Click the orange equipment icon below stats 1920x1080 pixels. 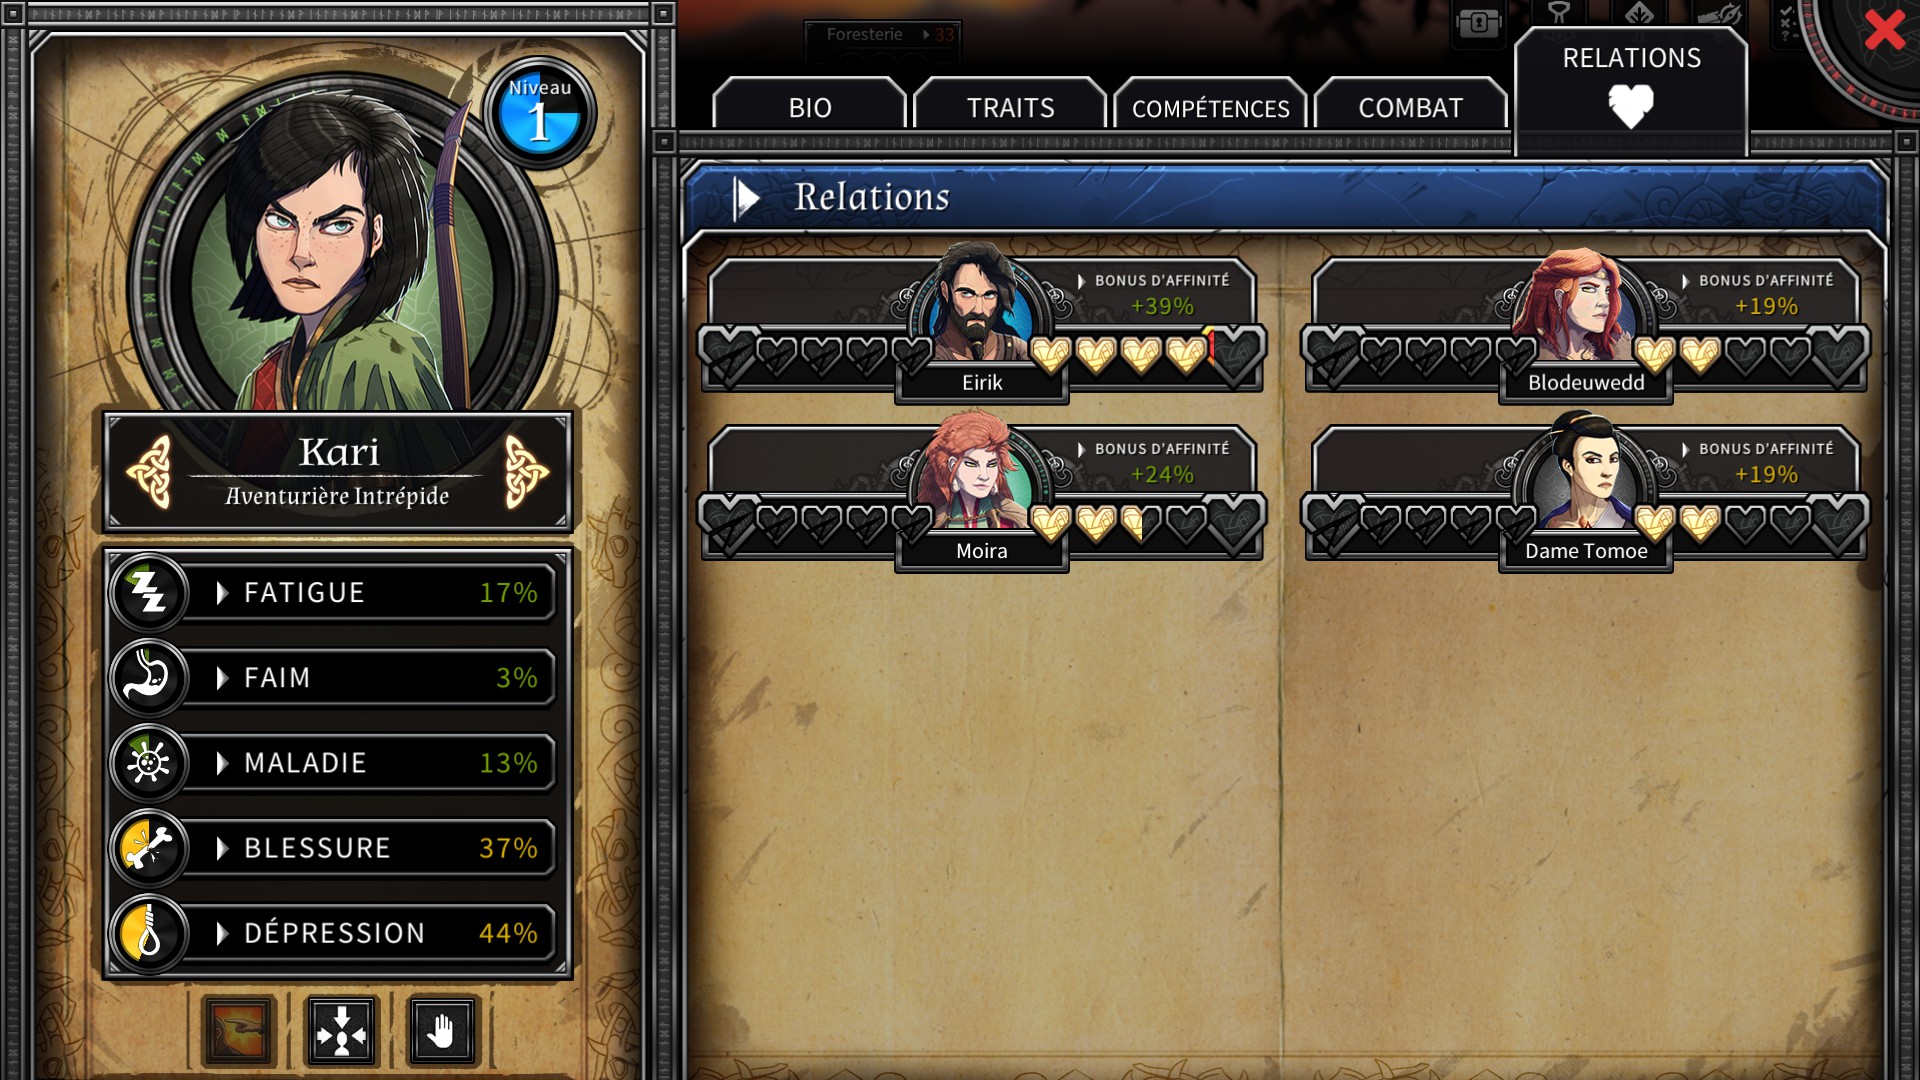click(239, 1030)
